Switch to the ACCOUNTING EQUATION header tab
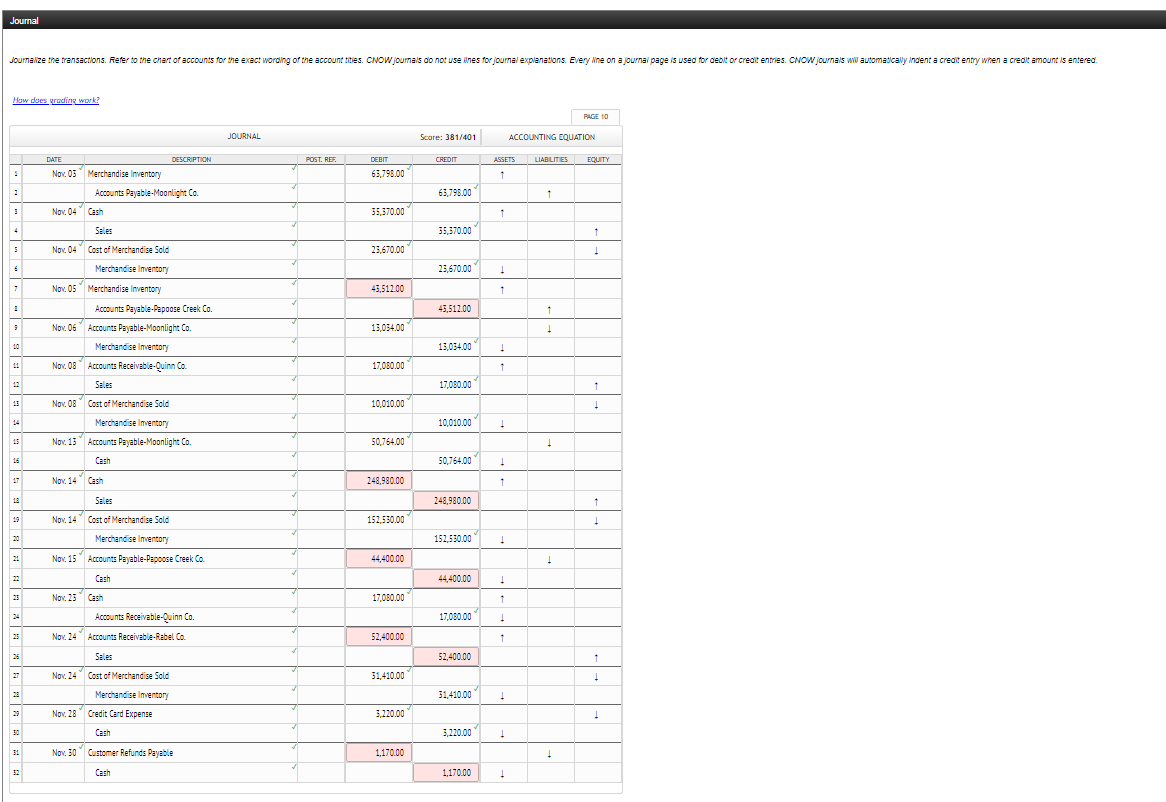The image size is (1166, 802). 552,138
